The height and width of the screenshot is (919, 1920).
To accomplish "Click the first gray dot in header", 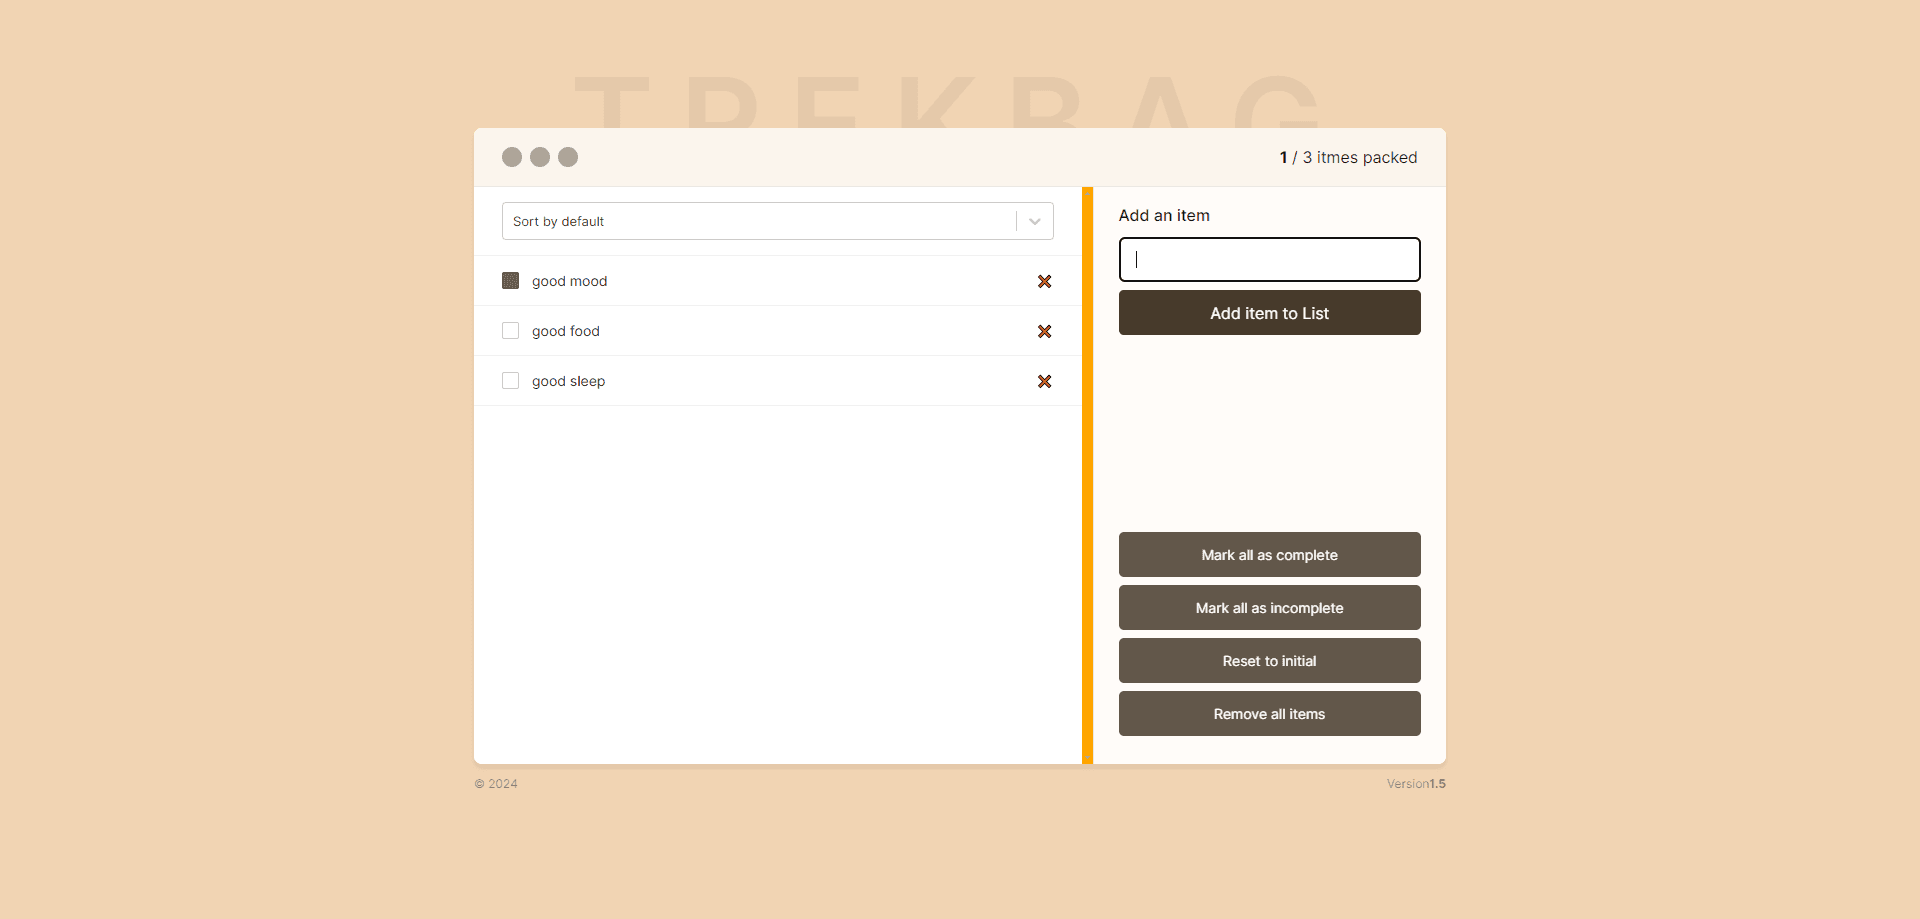I will [x=512, y=157].
